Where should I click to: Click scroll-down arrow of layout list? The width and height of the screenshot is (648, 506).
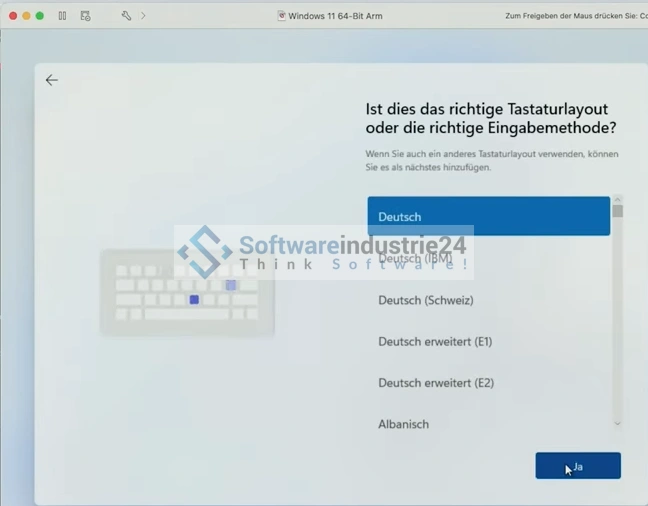(617, 424)
